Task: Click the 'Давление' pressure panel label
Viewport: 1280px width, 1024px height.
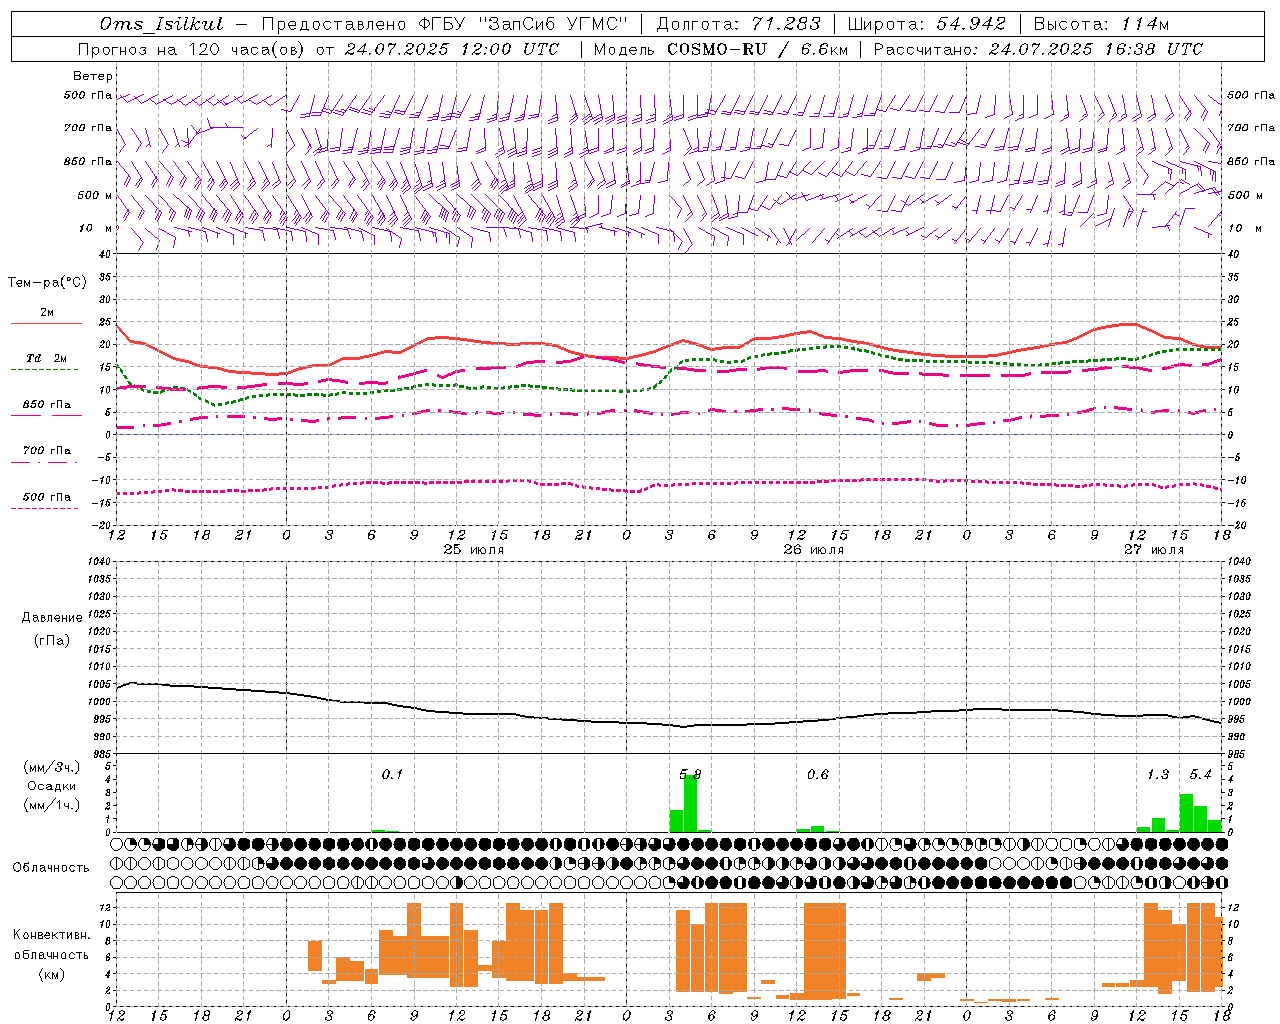Action: pos(51,618)
